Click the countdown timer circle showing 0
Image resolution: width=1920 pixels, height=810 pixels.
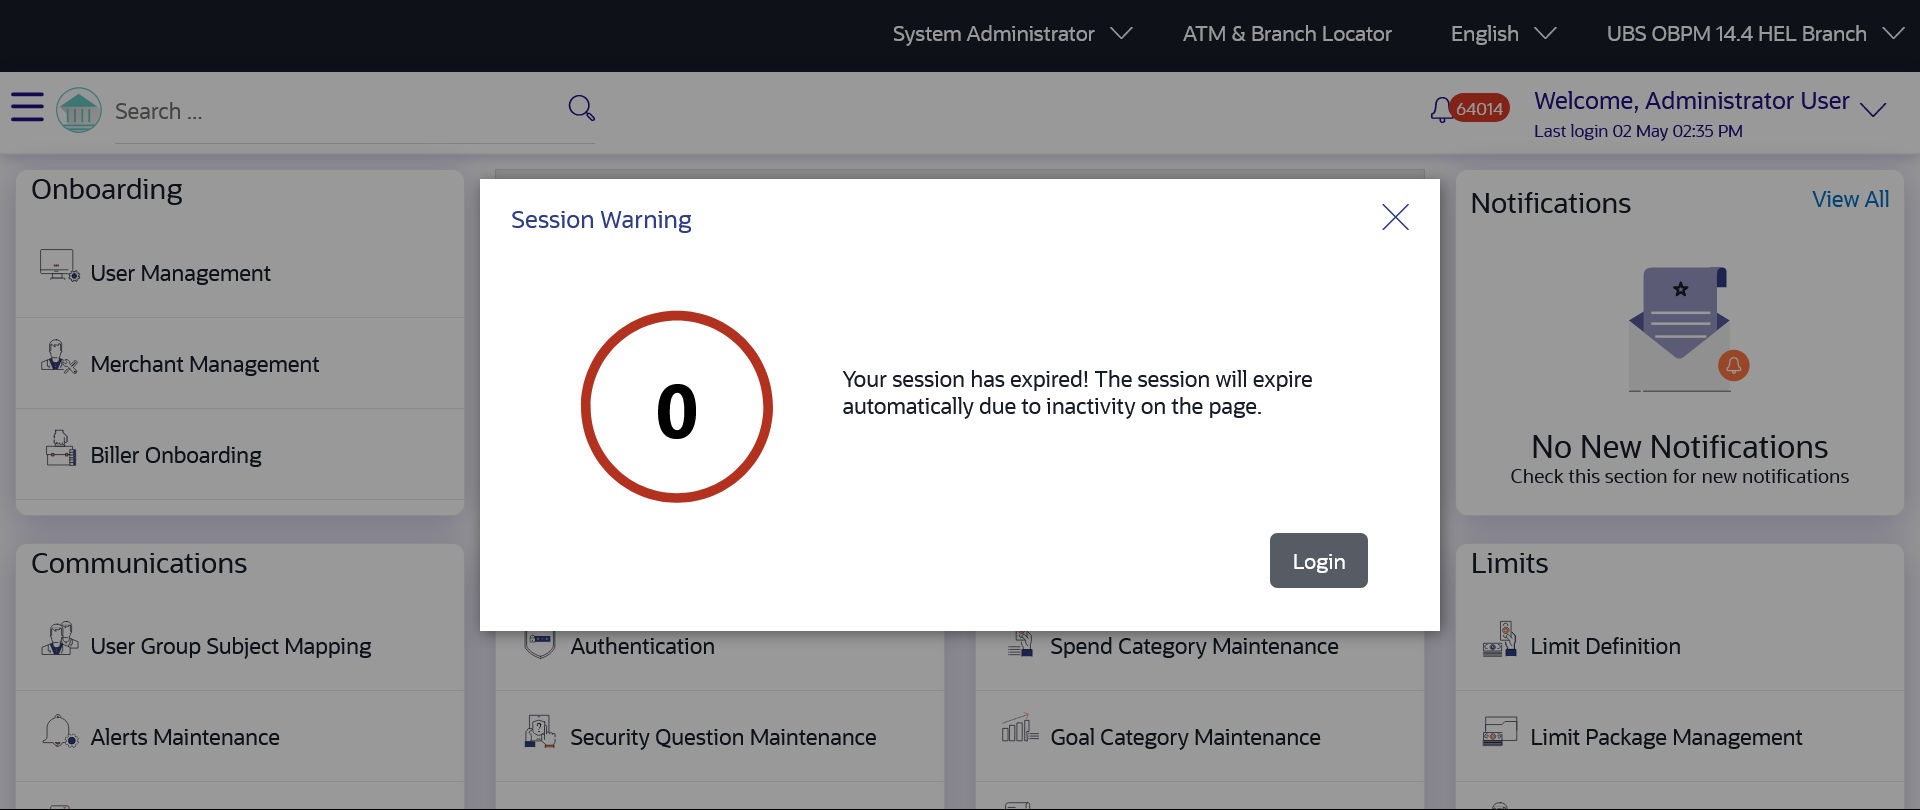coord(677,407)
